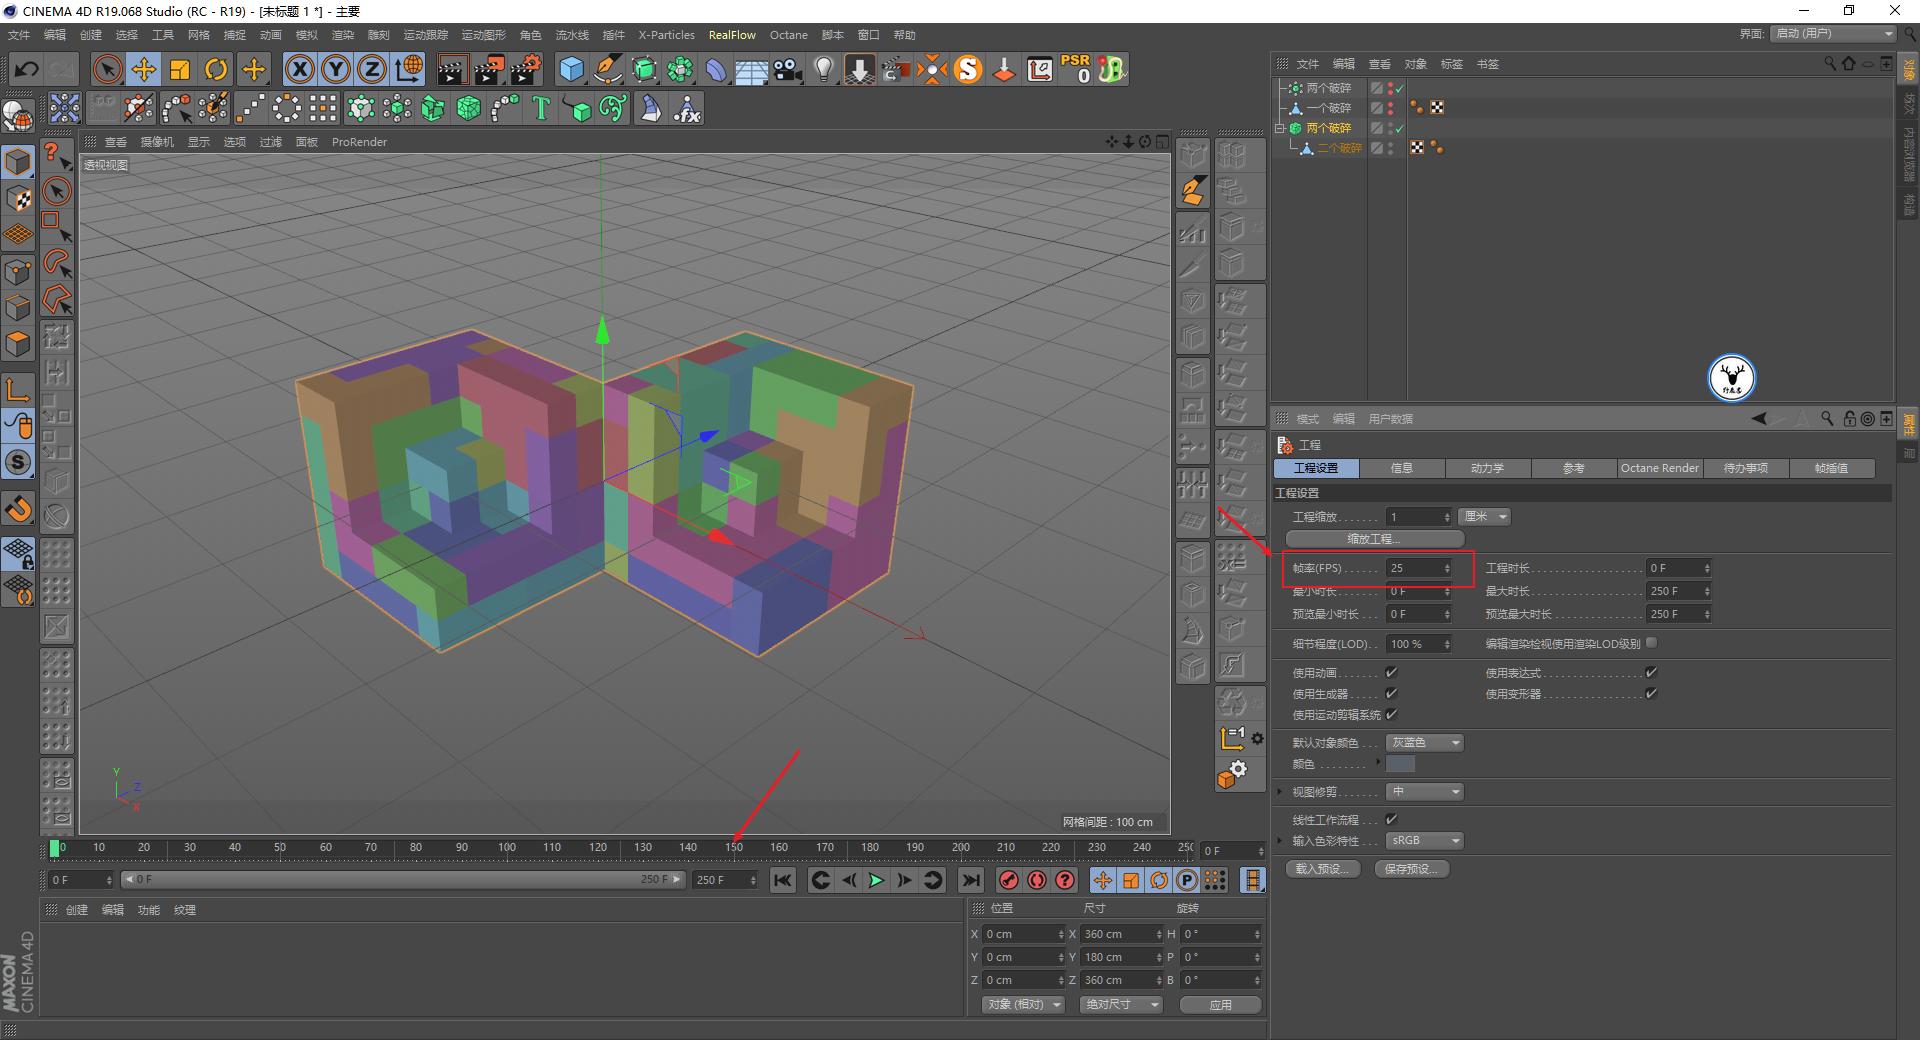Image resolution: width=1920 pixels, height=1040 pixels.
Task: Select the Move tool in the toolbar
Action: pyautogui.click(x=144, y=68)
